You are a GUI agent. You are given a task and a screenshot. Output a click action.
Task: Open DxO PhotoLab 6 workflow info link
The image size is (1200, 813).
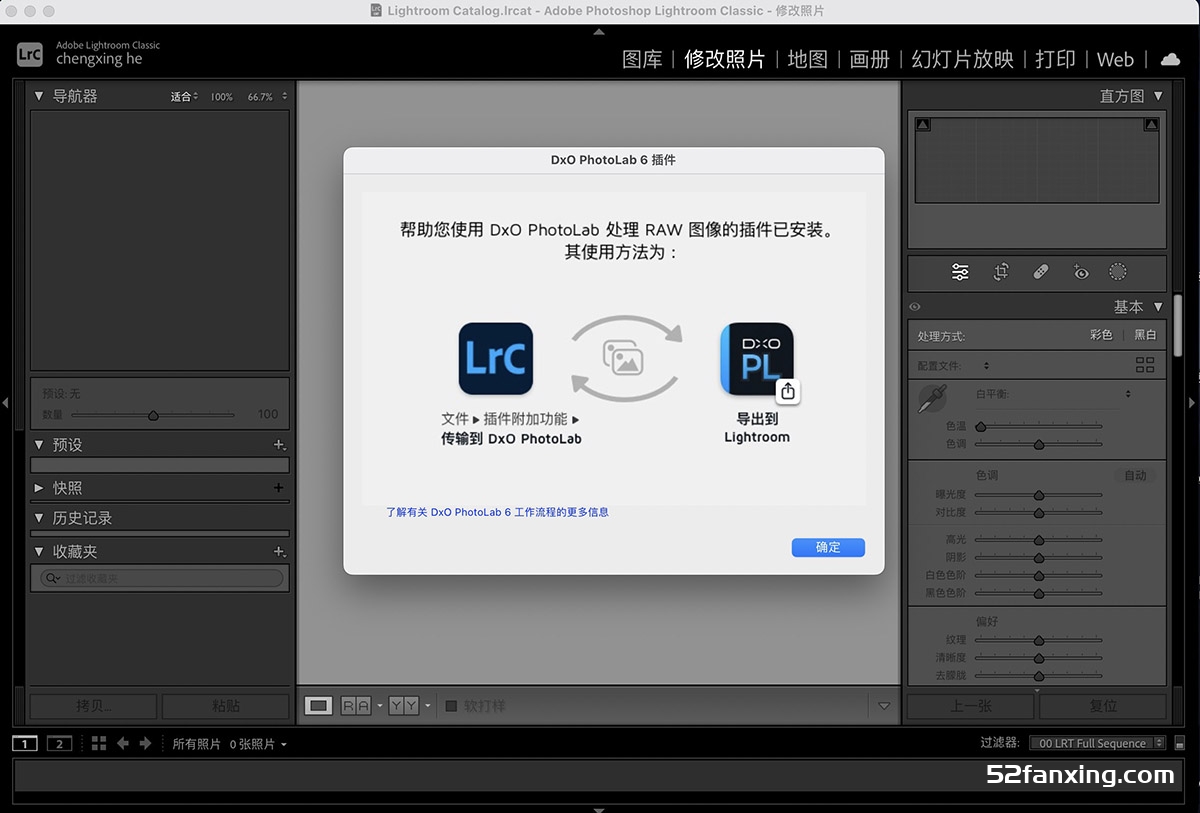click(497, 512)
